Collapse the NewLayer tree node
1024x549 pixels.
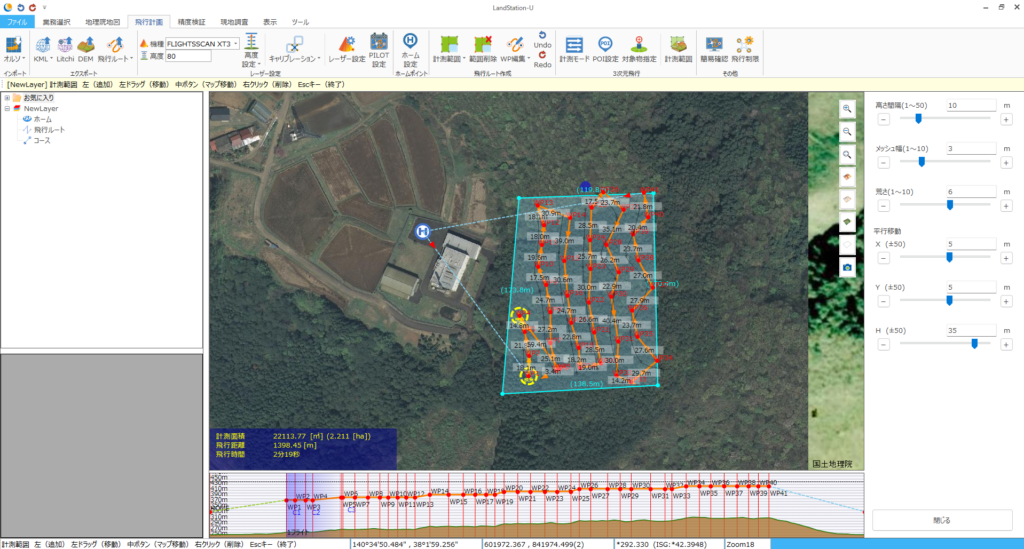(7, 108)
